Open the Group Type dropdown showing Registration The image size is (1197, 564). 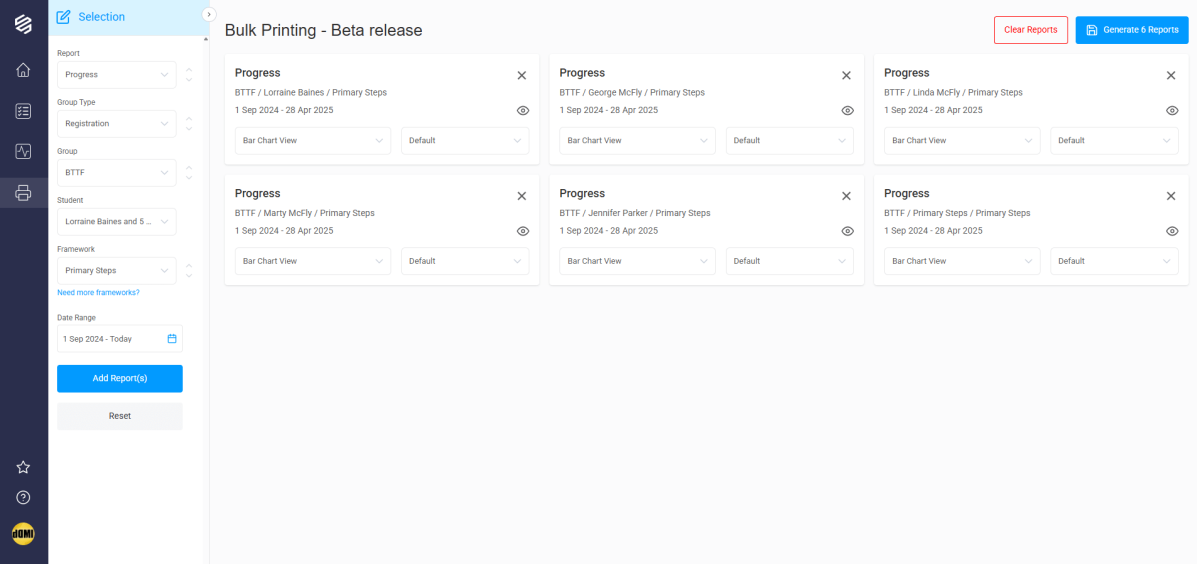tap(117, 124)
